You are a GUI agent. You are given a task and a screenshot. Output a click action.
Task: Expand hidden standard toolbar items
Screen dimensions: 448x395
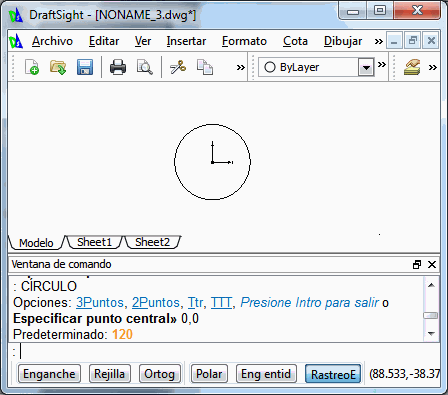pyautogui.click(x=240, y=67)
